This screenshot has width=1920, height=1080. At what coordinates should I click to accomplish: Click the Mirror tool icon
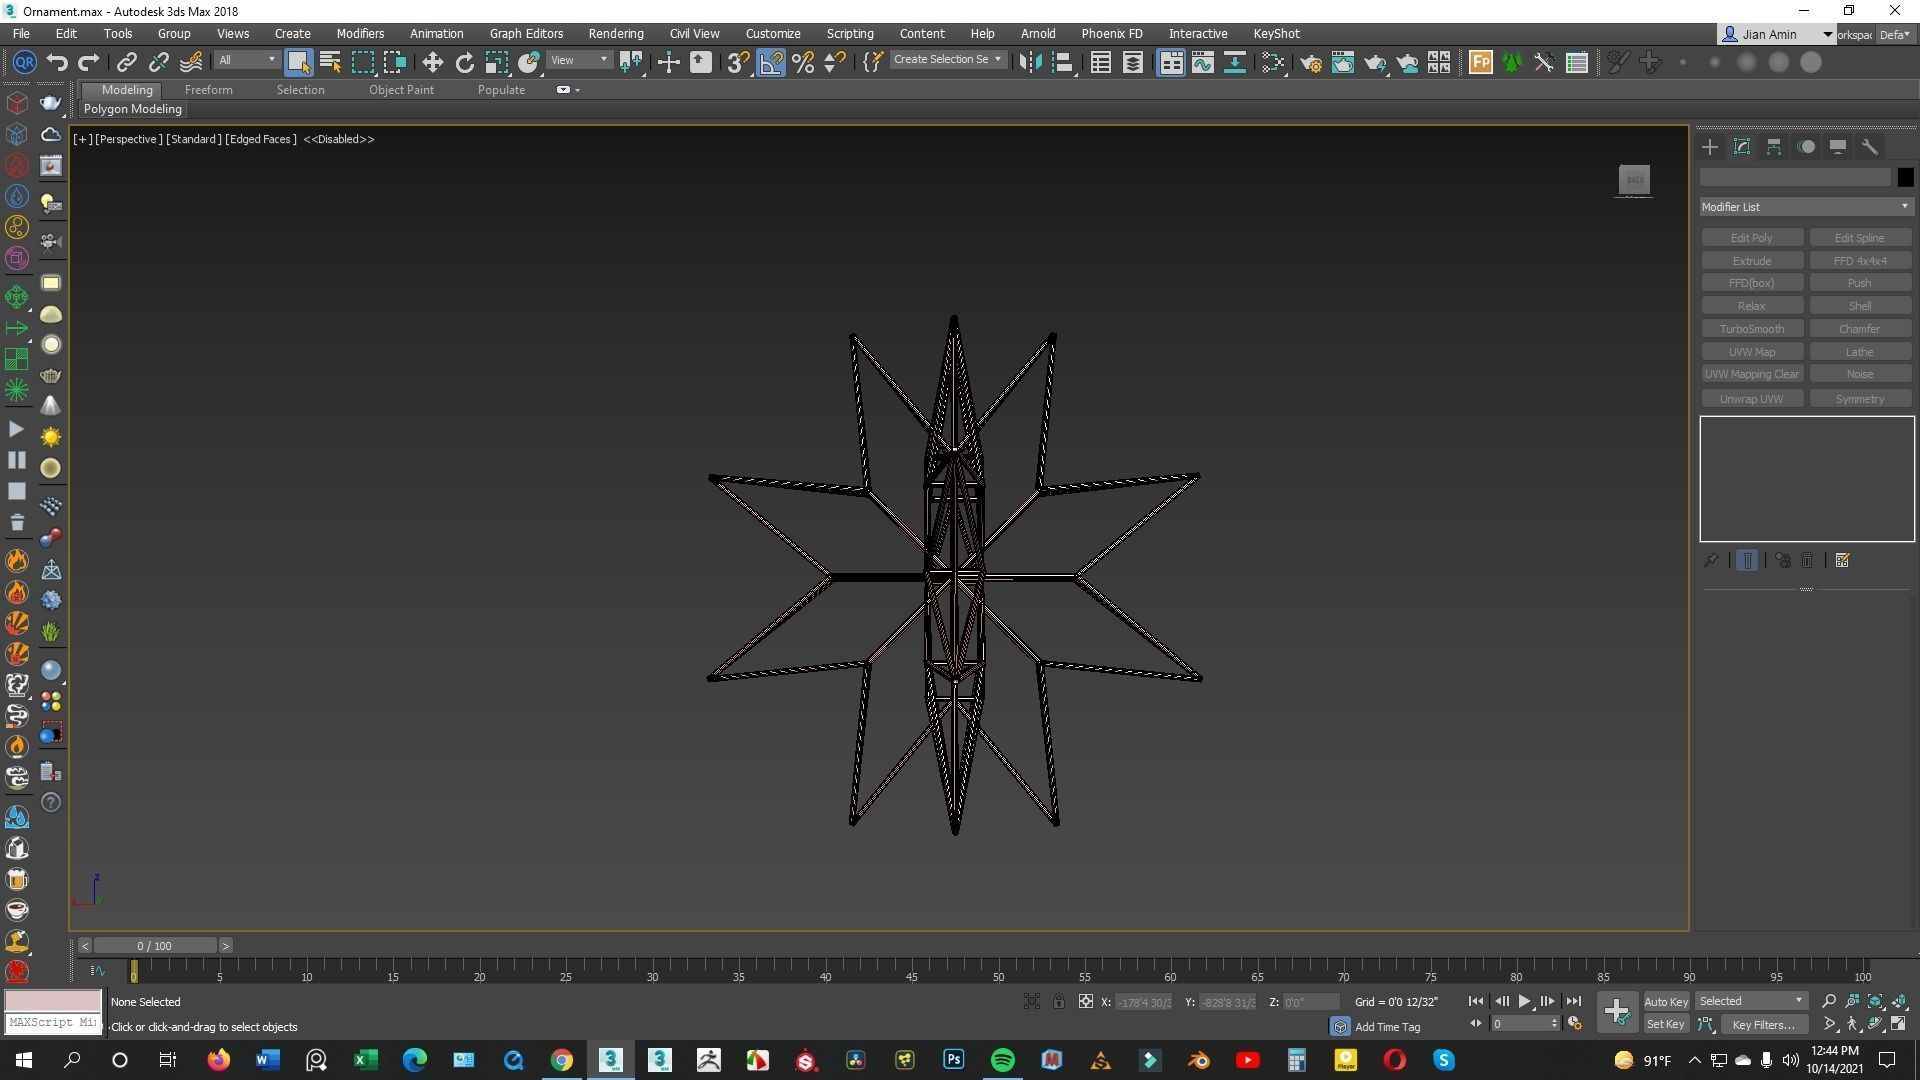pos(1029,62)
